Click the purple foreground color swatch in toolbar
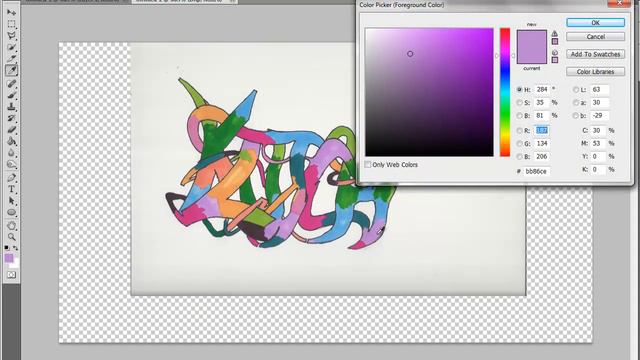Viewport: 640px width, 360px height. coord(9,258)
